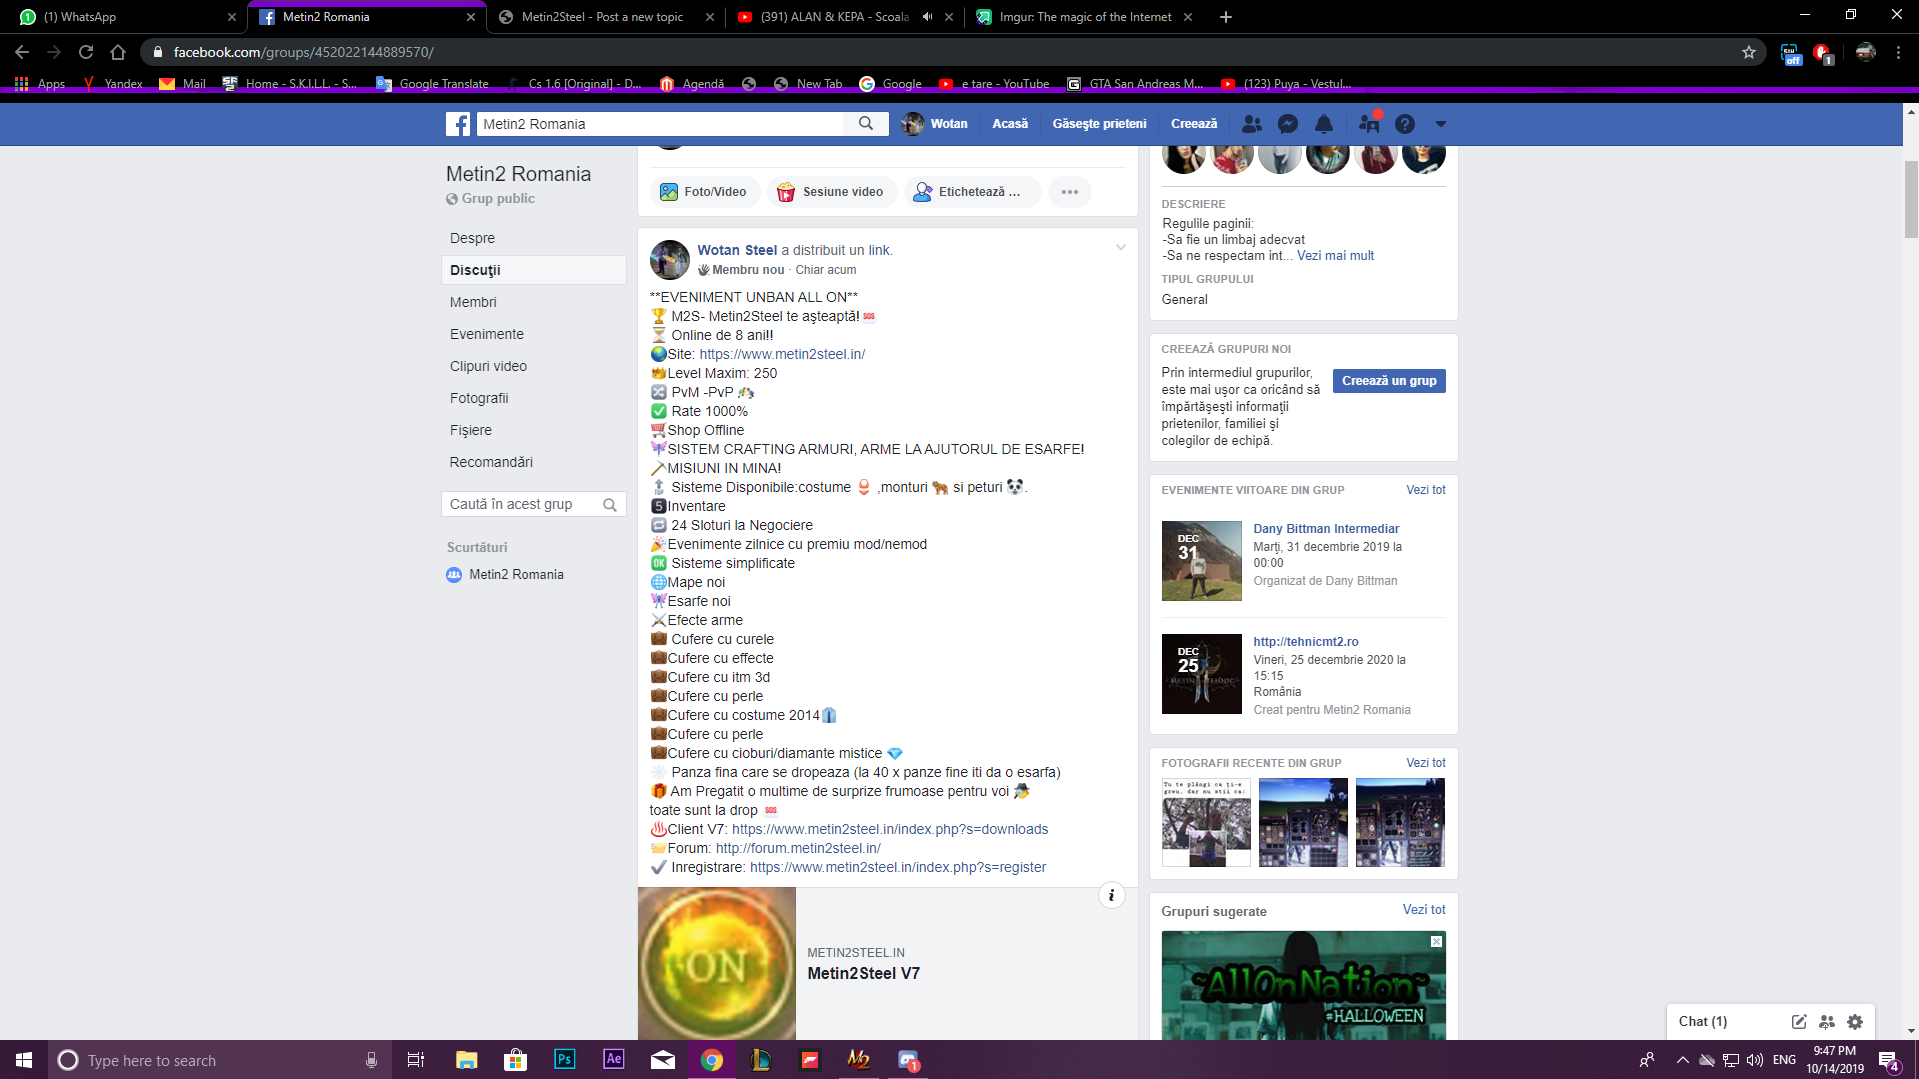Open the Chat (1) tab
1919x1079 pixels.
pyautogui.click(x=1703, y=1022)
